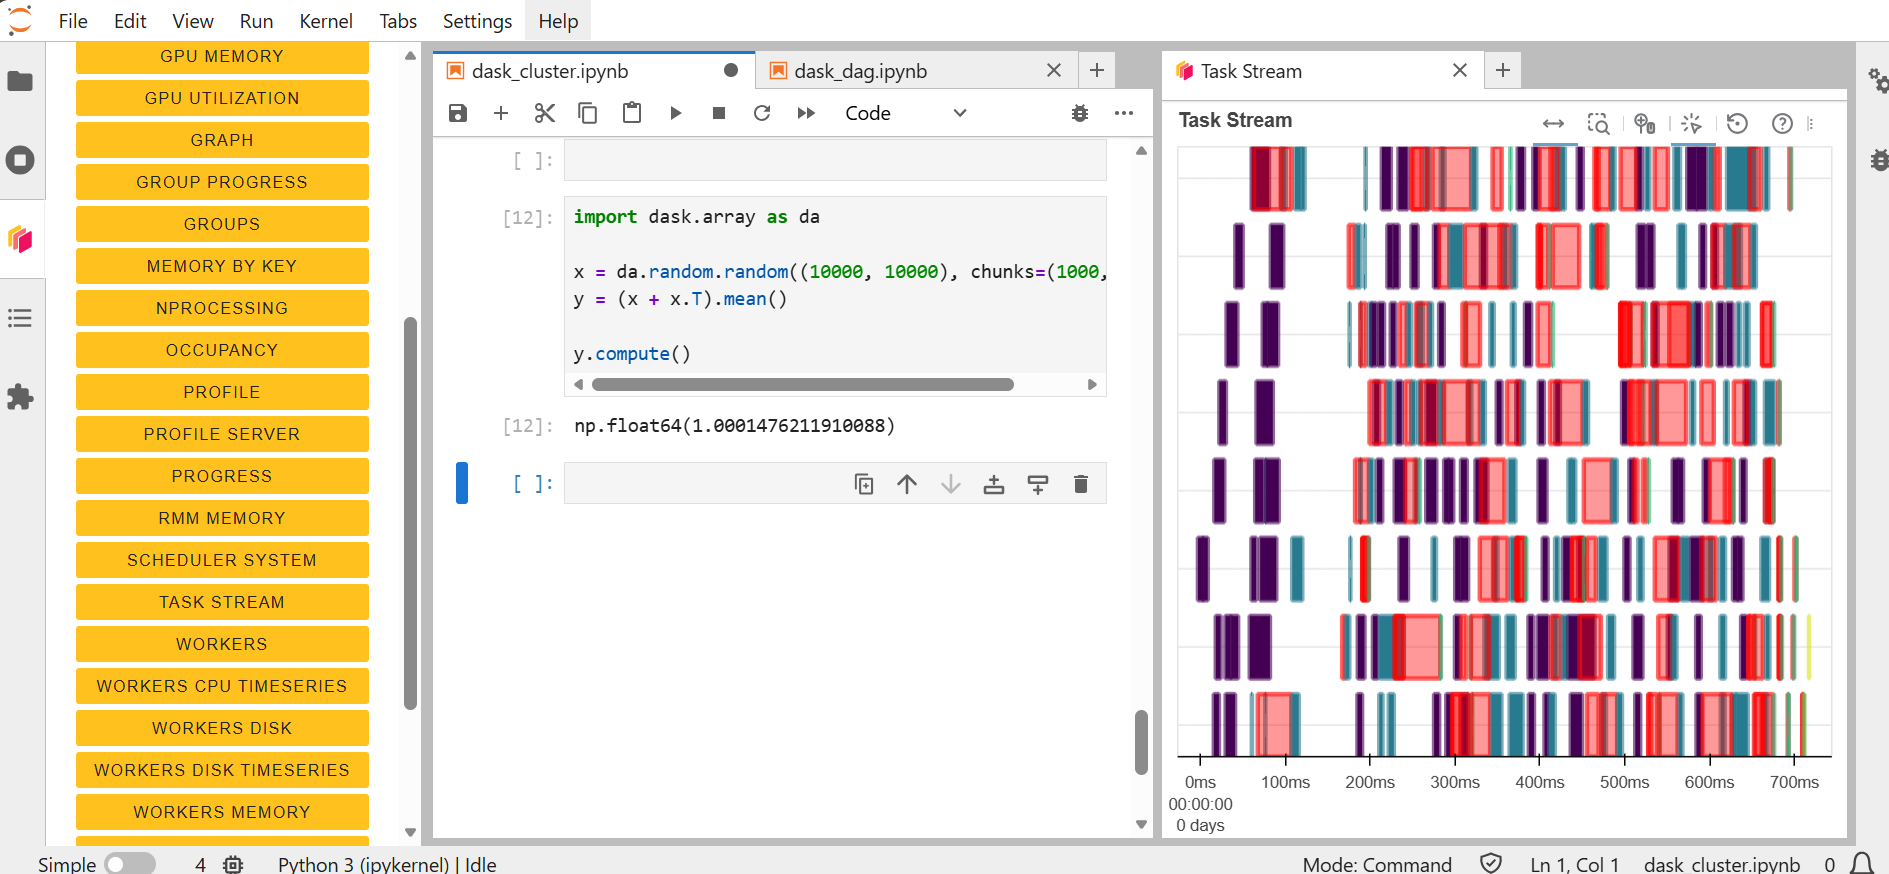Open the Kernel menu
This screenshot has width=1889, height=874.
(326, 21)
